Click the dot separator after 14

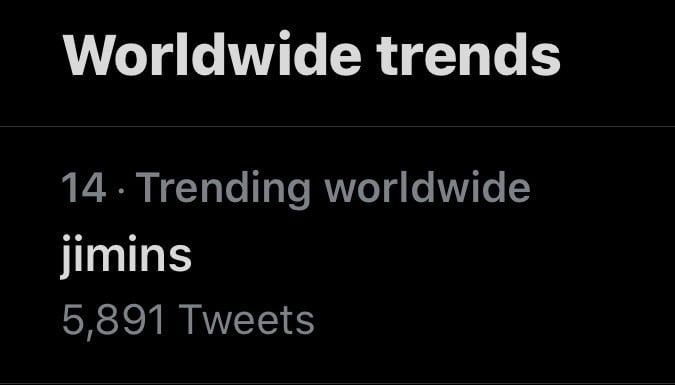pos(121,189)
